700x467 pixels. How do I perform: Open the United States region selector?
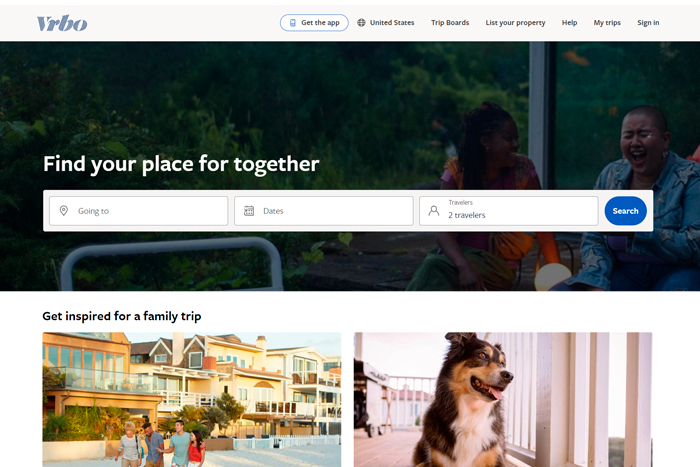[x=386, y=22]
